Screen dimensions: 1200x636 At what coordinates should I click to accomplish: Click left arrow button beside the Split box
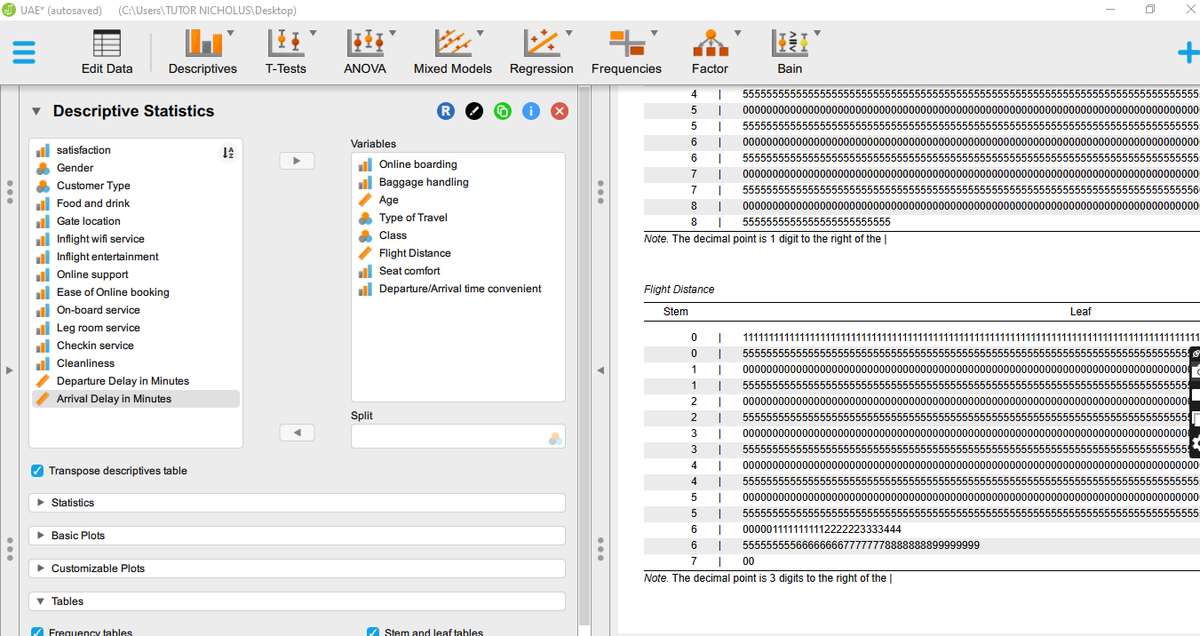pyautogui.click(x=296, y=432)
